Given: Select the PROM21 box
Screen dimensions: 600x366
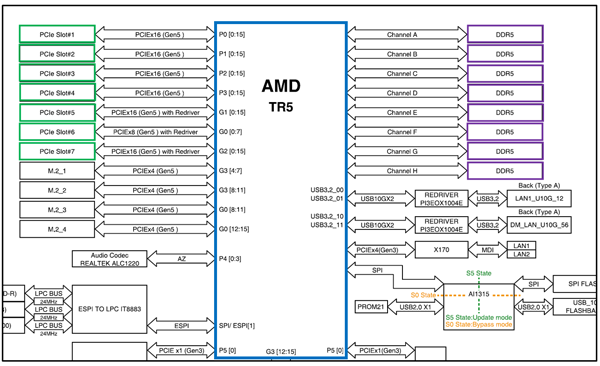Looking at the screenshot, I should [371, 307].
